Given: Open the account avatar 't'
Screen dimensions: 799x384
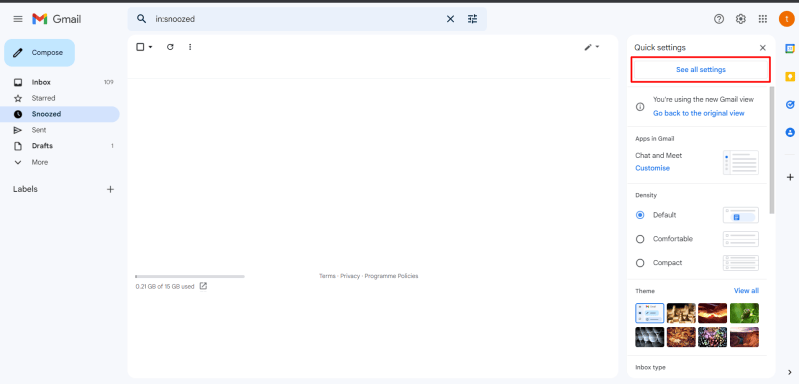Looking at the screenshot, I should (787, 19).
